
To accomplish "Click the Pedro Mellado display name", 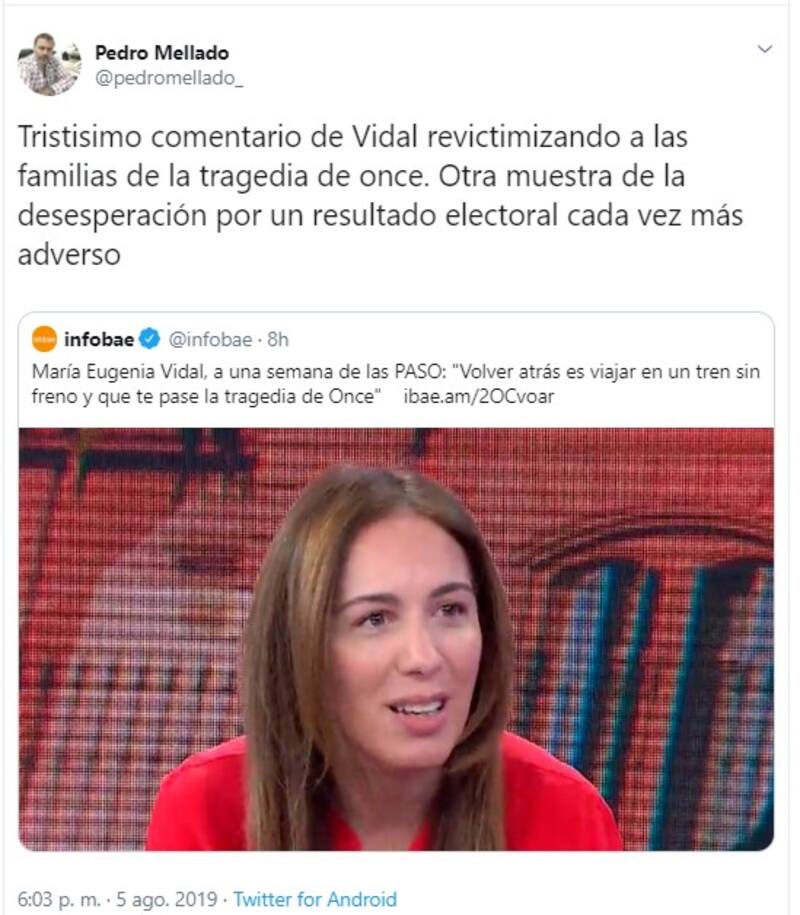I will [x=162, y=53].
